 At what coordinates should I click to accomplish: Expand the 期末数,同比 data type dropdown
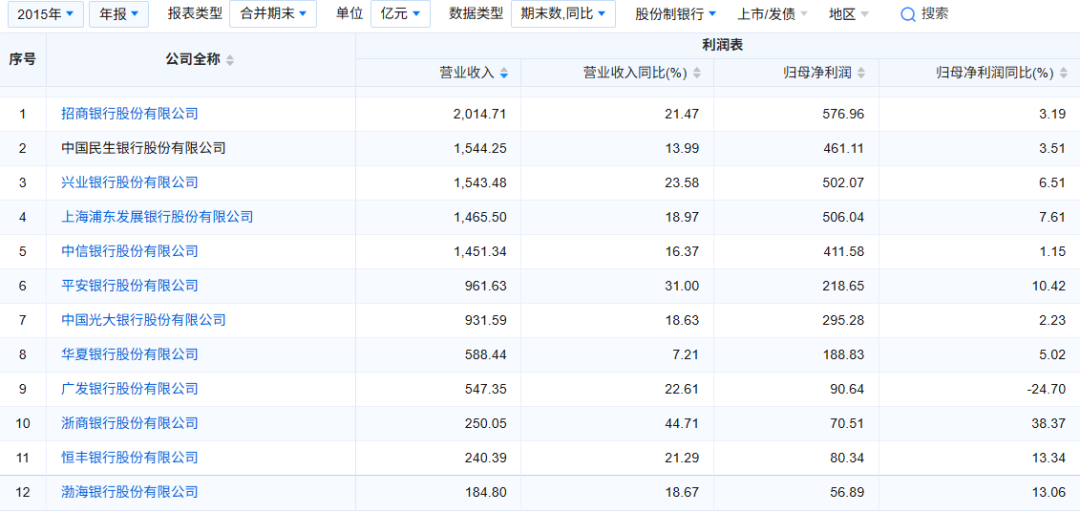[562, 14]
